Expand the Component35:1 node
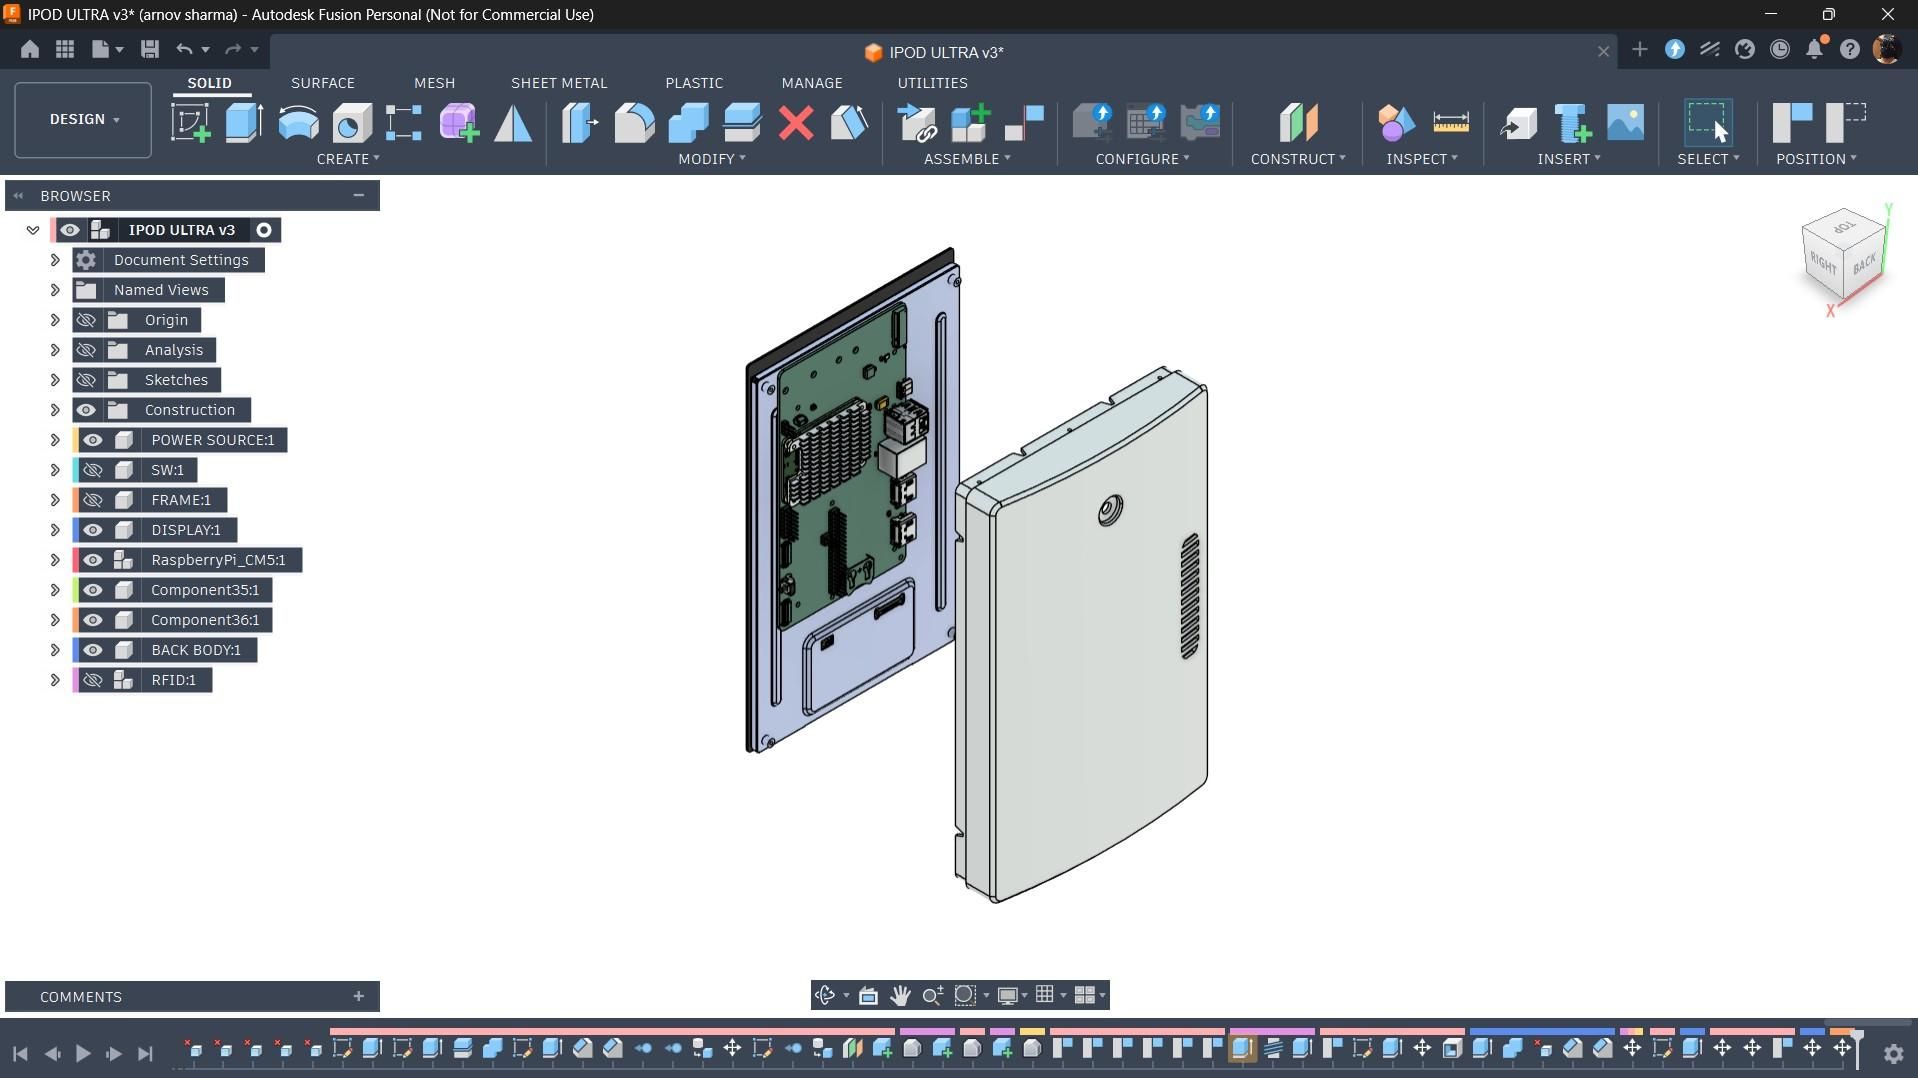 (x=55, y=590)
